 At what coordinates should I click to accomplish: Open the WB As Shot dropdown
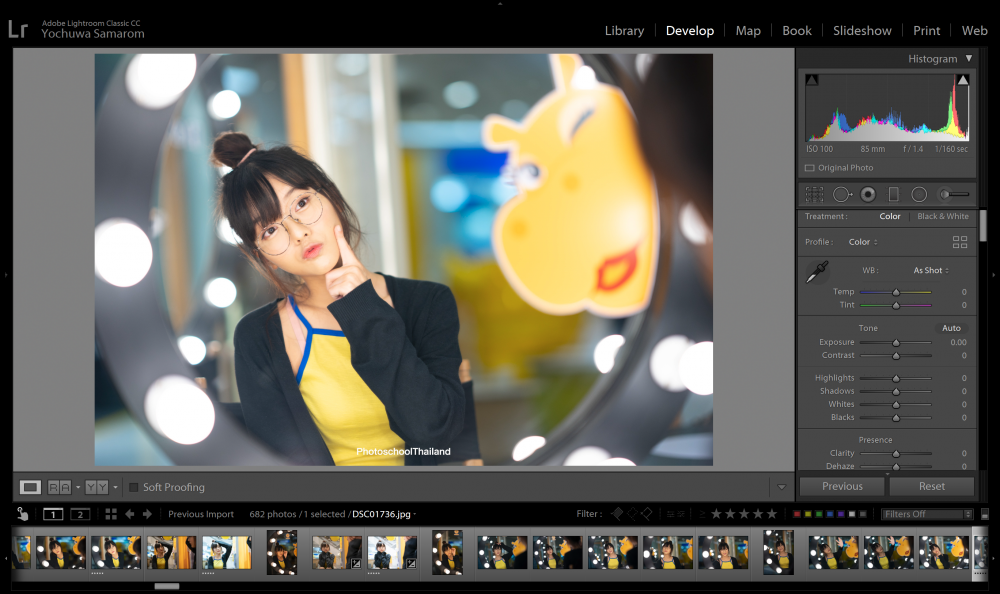click(x=930, y=271)
